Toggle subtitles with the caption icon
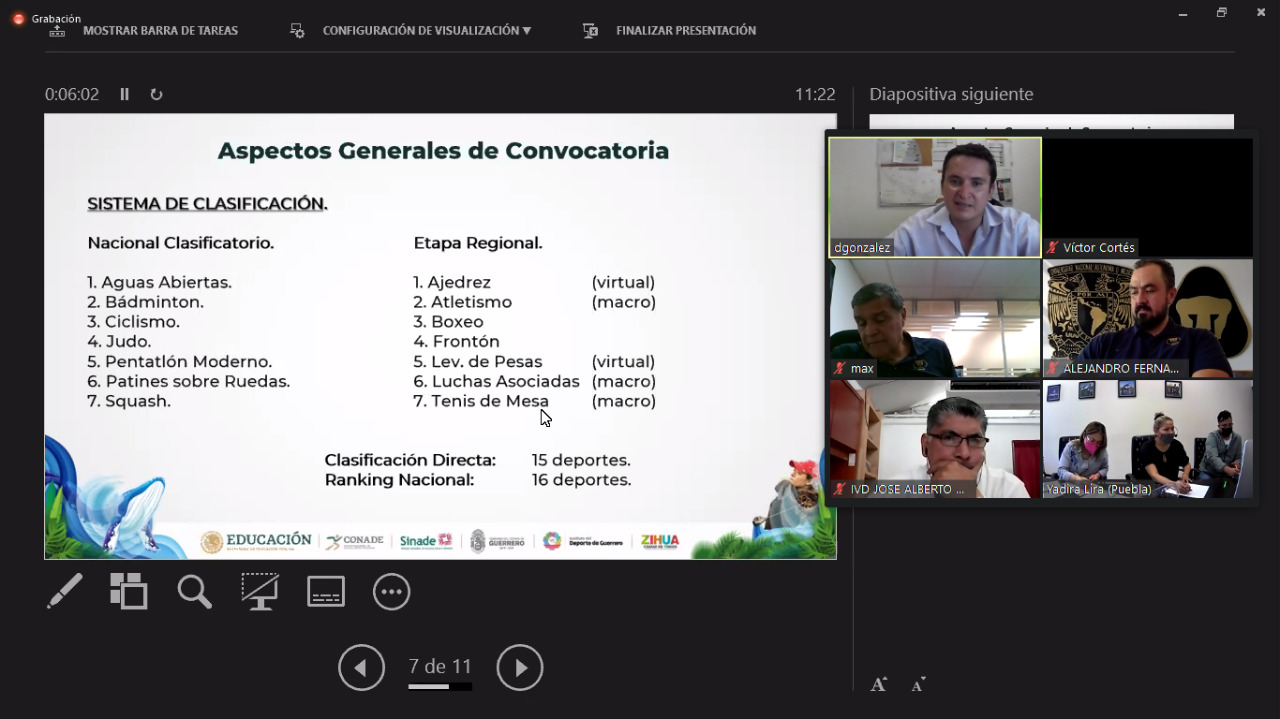This screenshot has height=719, width=1280. pos(326,591)
